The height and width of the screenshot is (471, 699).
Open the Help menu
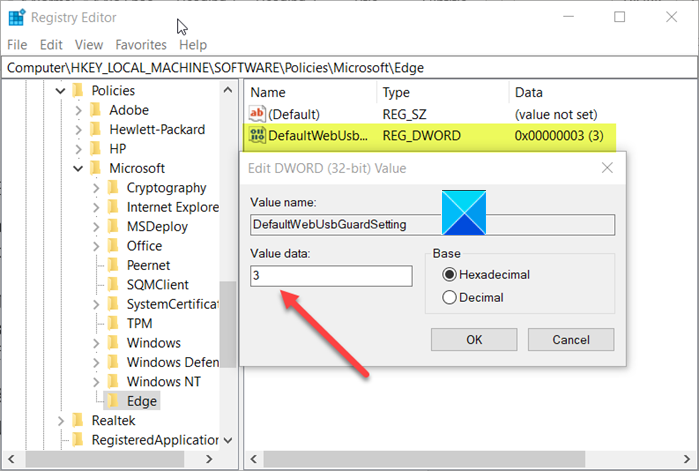193,45
